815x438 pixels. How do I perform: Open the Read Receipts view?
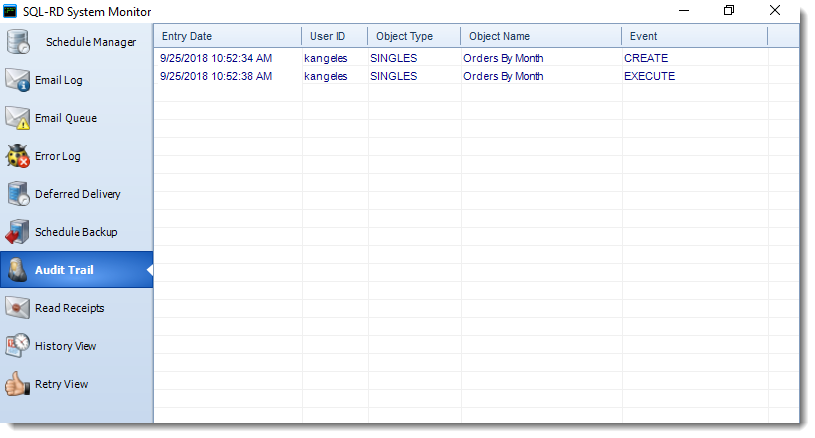pyautogui.click(x=70, y=308)
